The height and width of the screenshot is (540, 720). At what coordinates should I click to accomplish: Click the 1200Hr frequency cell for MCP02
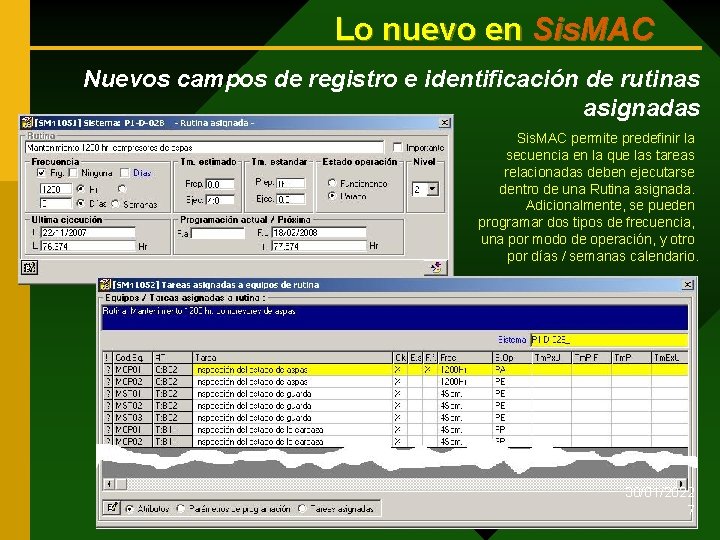465,382
